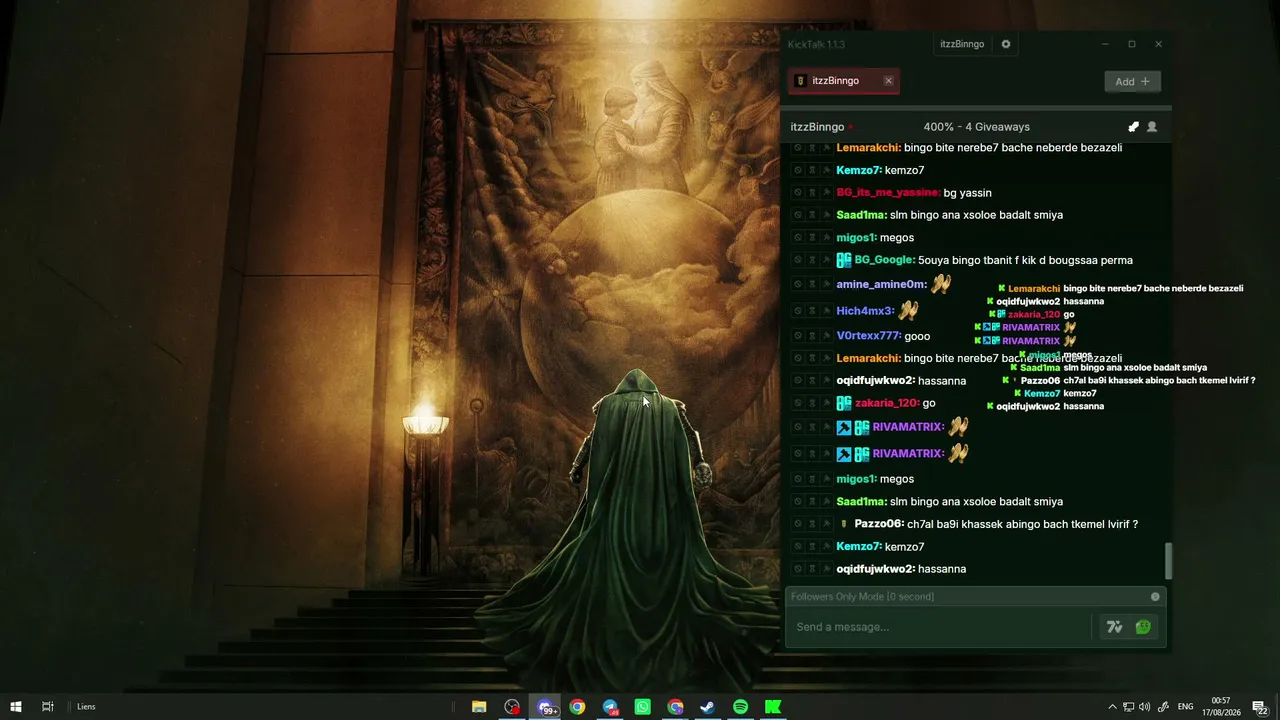1280x720 pixels.
Task: Click hourglass timeout icon on V0rtexx777 row
Action: click(812, 336)
